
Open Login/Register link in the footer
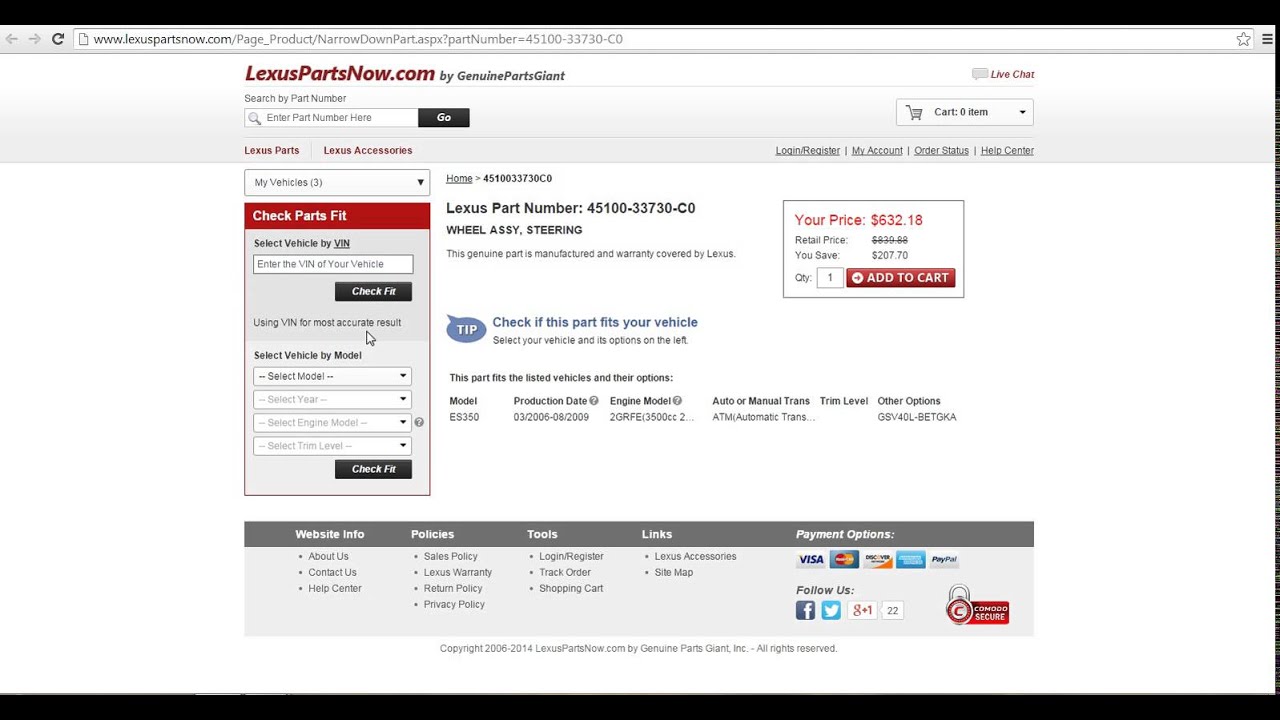[571, 557]
